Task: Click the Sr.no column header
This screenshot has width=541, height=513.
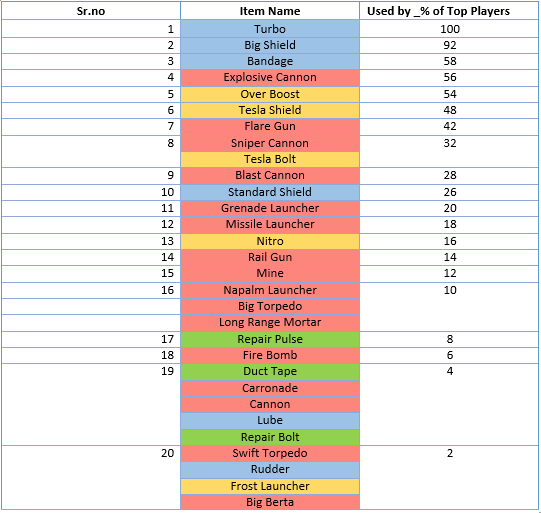Action: tap(91, 11)
